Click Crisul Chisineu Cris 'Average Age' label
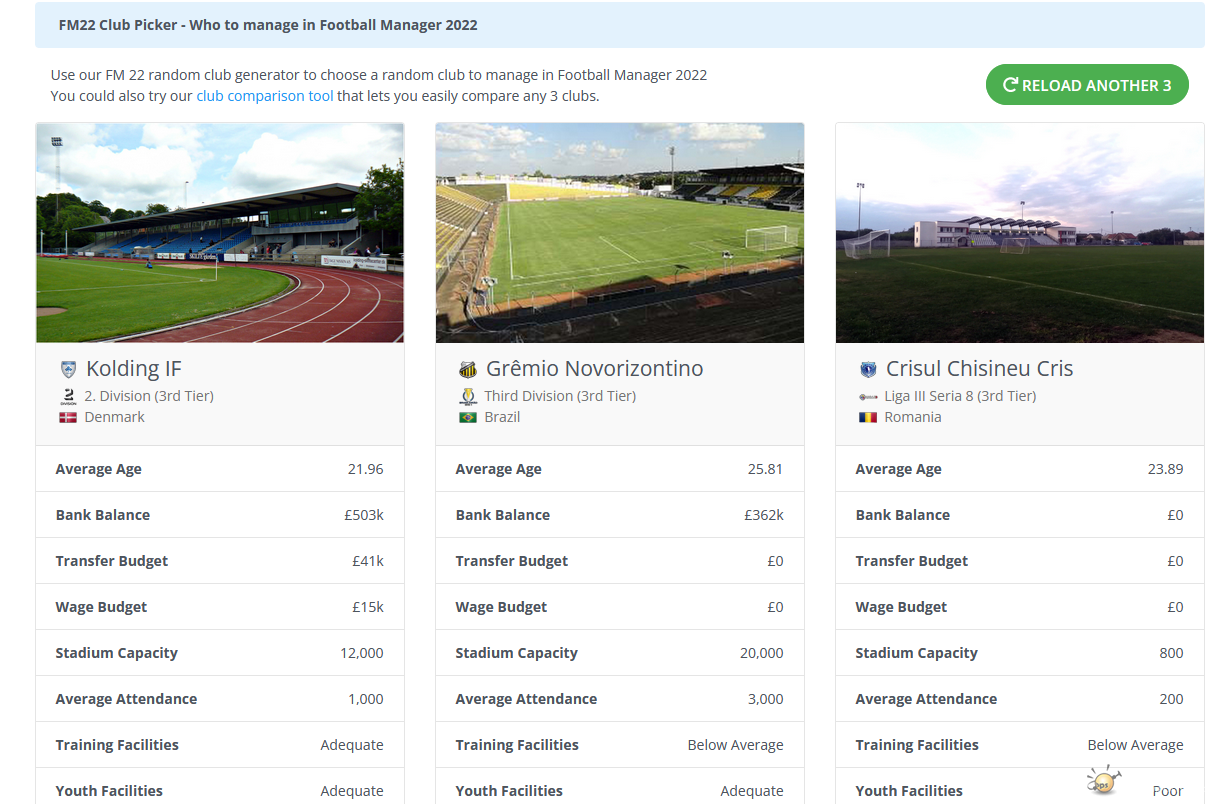The image size is (1217, 804). [899, 469]
